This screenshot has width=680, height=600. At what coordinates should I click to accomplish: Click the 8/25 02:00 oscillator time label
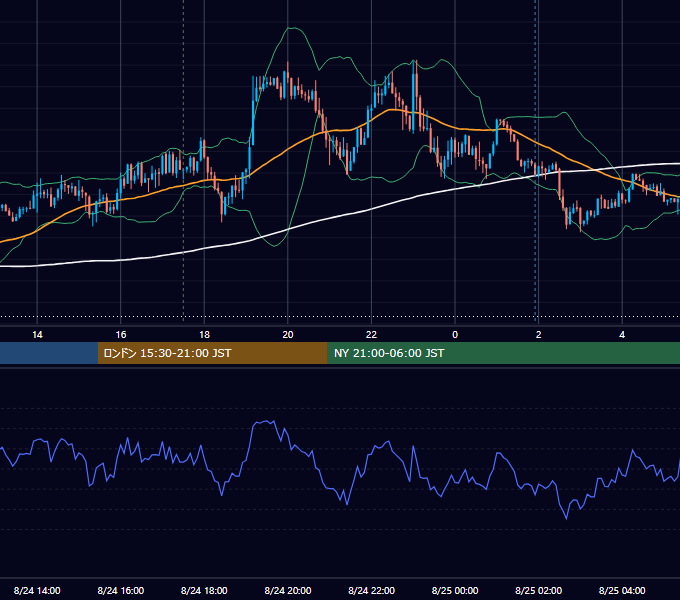tap(539, 590)
